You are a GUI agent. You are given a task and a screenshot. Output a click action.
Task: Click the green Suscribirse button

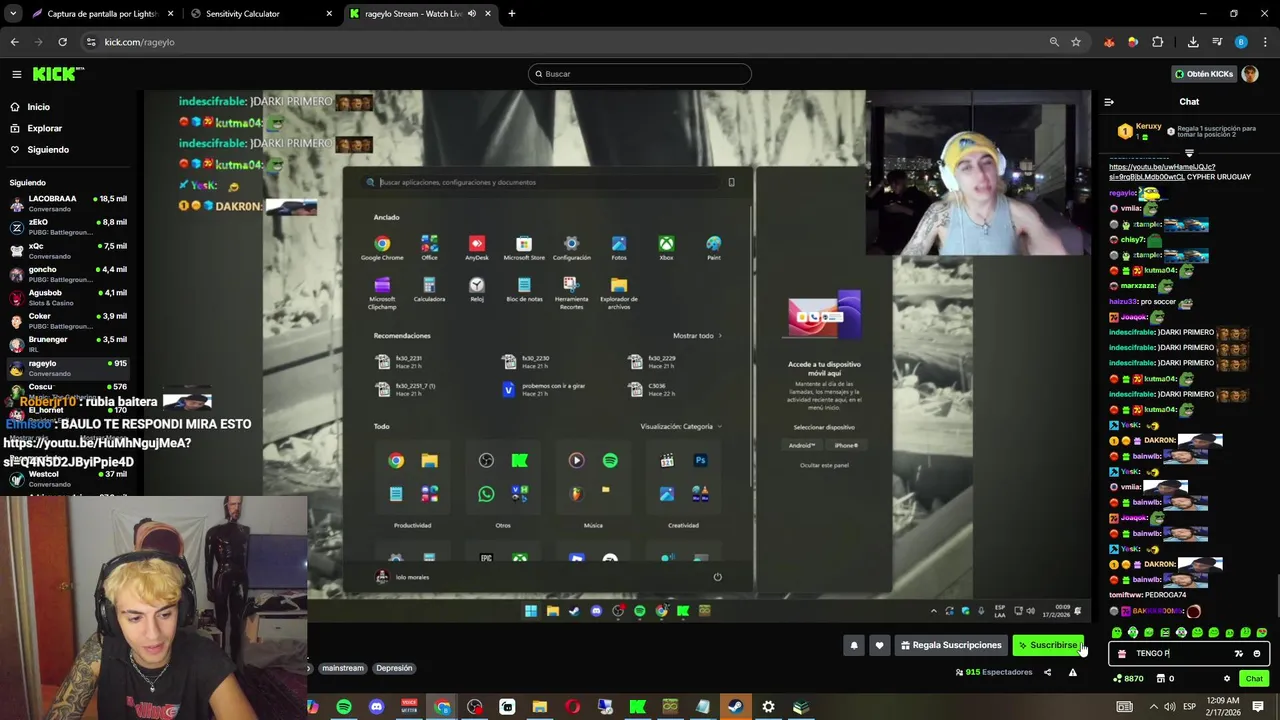pos(1048,646)
